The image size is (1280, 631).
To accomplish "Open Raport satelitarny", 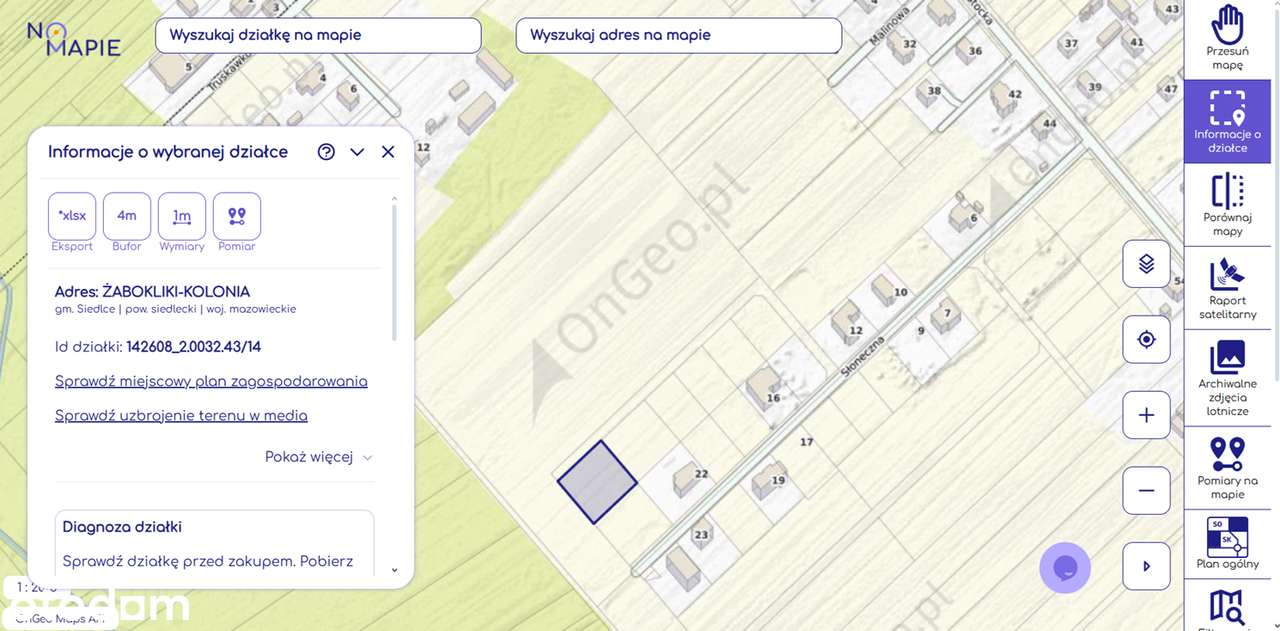I will point(1227,288).
